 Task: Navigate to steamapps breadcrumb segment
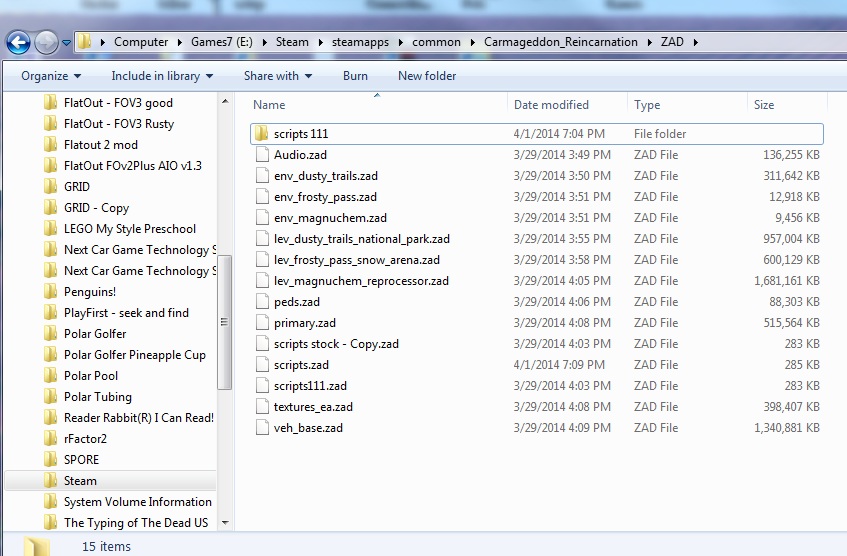[360, 42]
